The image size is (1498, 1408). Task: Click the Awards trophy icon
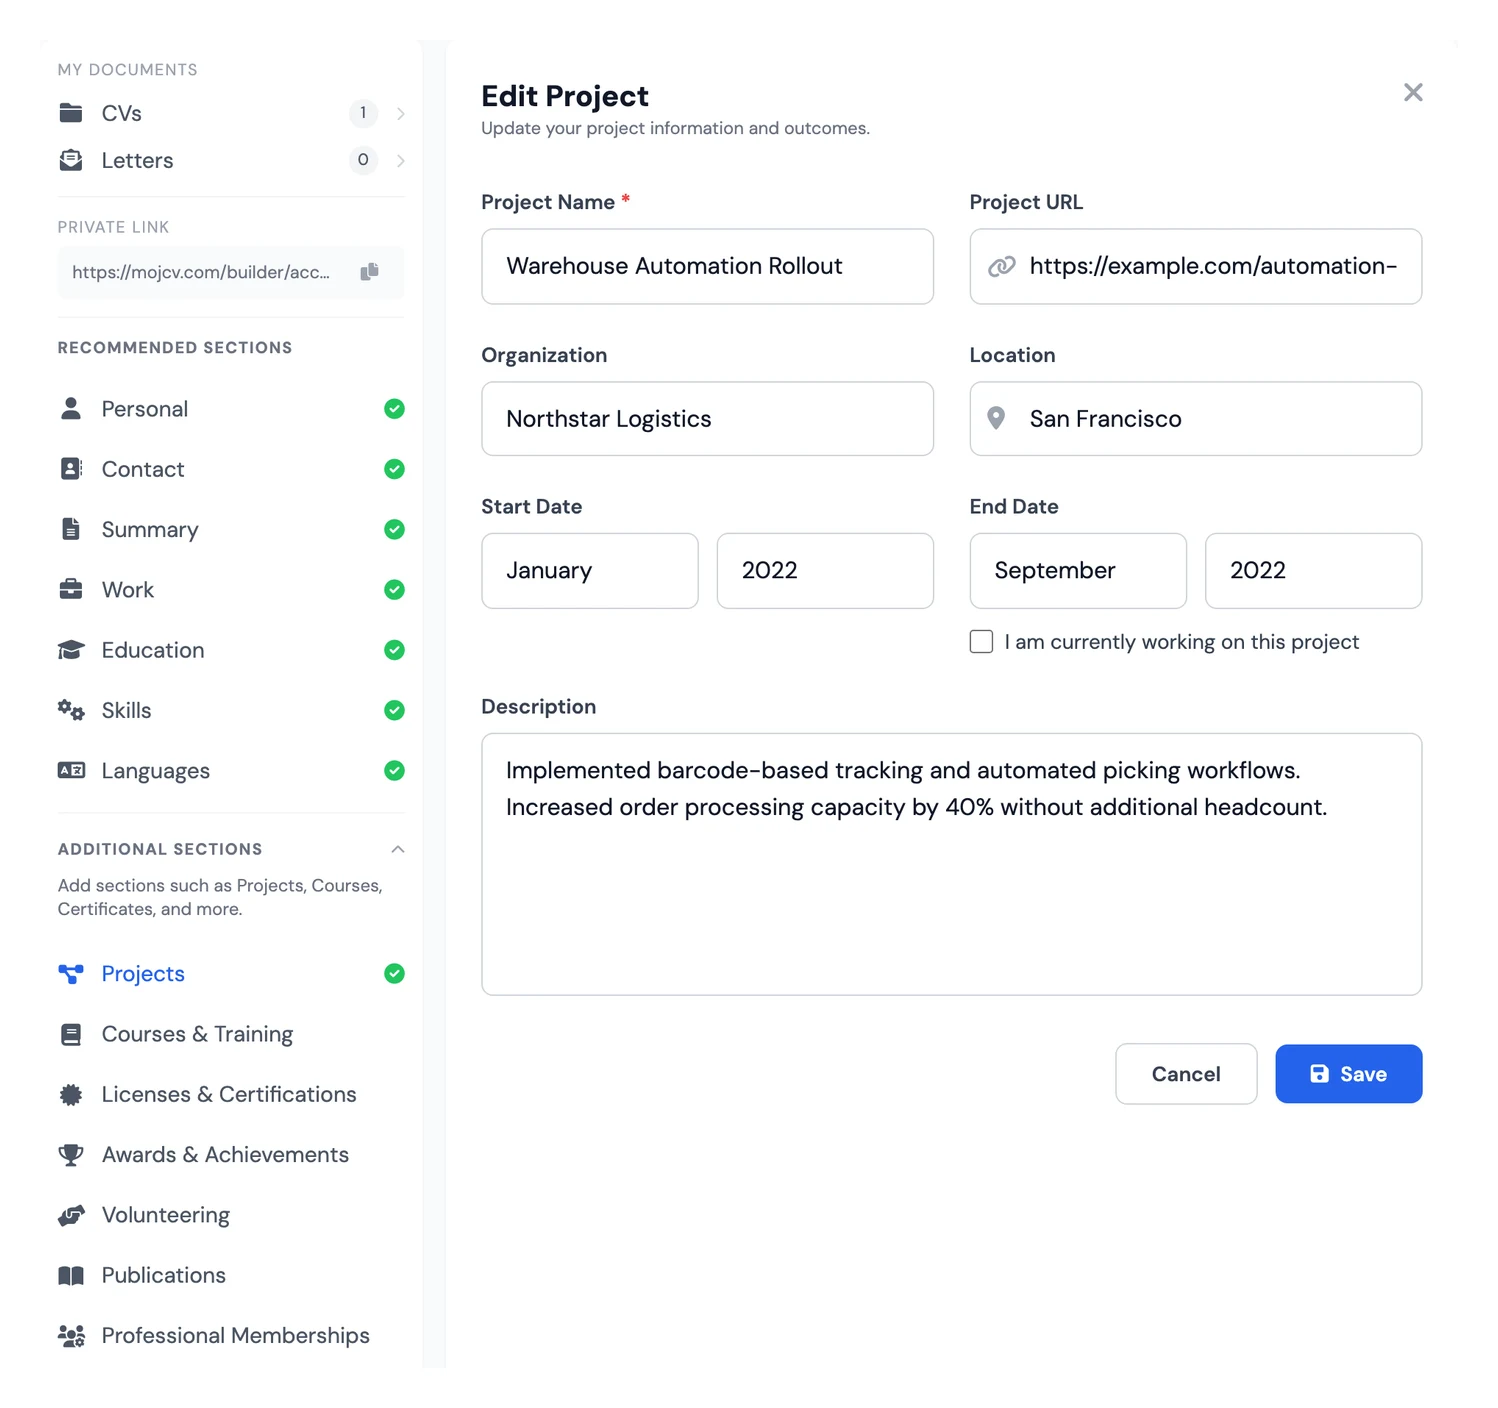point(71,1155)
